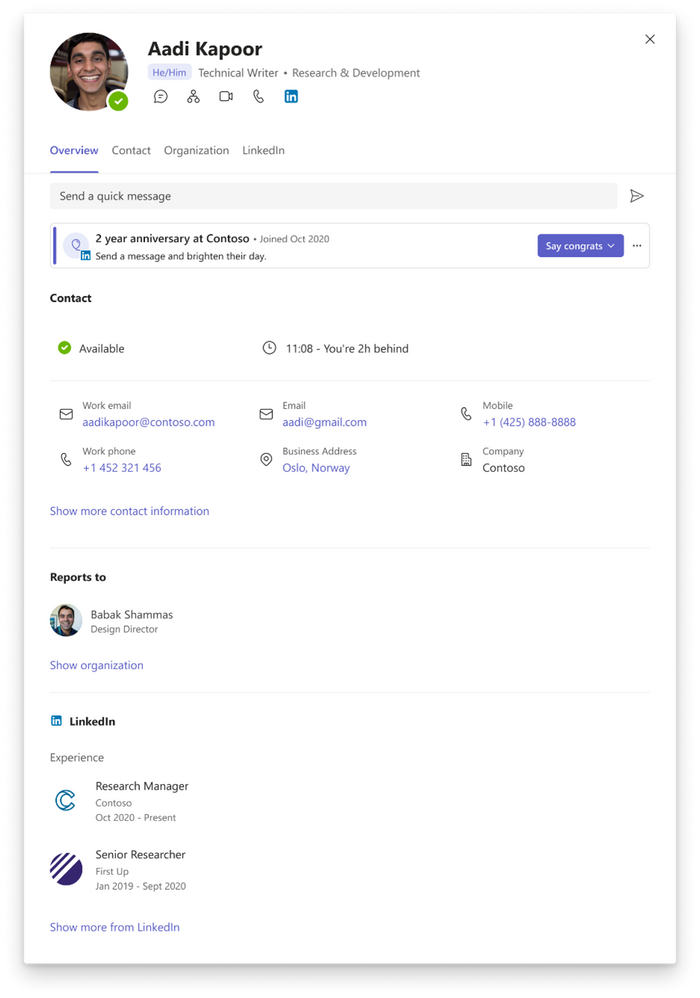Image resolution: width=700 pixels, height=998 pixels.
Task: Start a video call with Aadi
Action: pos(225,96)
